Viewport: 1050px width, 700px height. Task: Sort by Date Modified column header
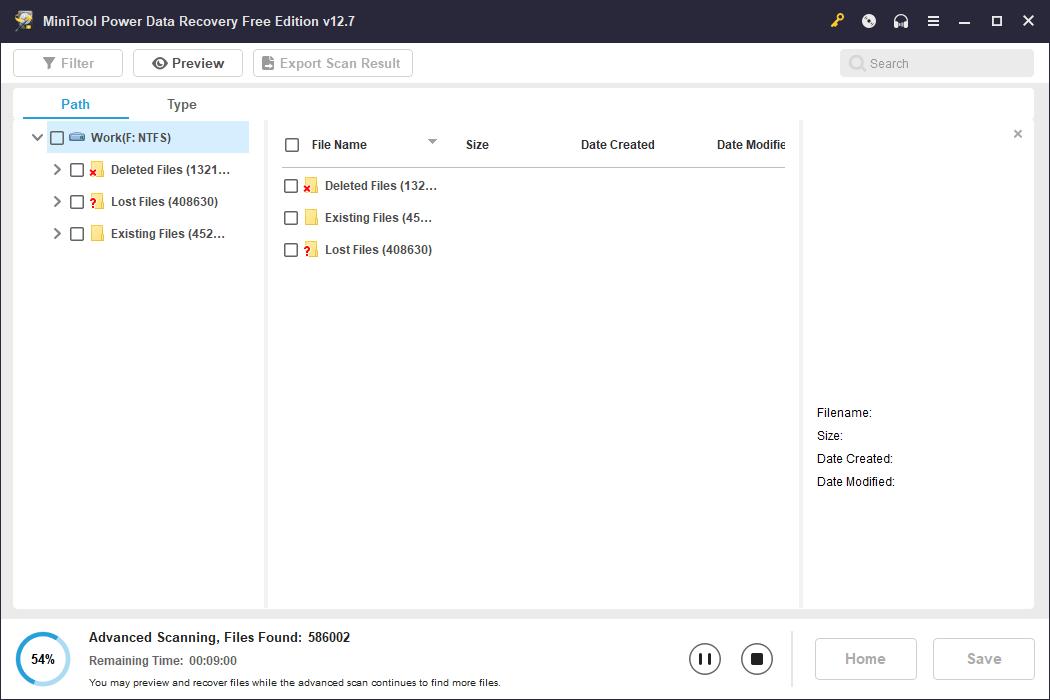(x=751, y=145)
